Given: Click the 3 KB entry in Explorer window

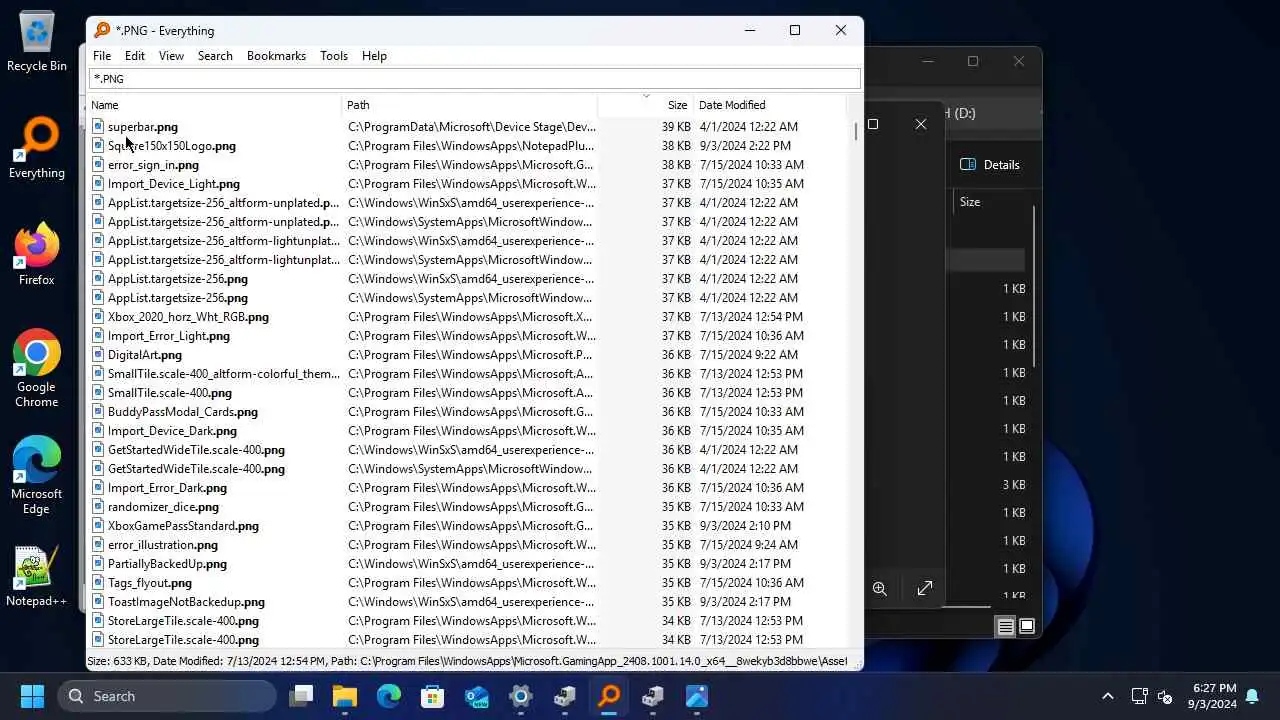Looking at the screenshot, I should (x=1014, y=485).
